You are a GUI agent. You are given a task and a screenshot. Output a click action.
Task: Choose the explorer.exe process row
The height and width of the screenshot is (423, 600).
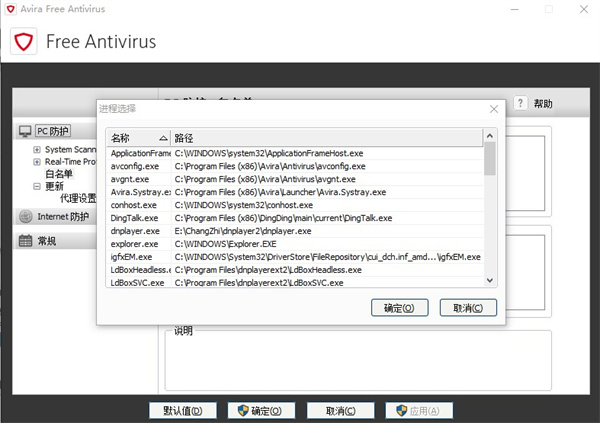[x=134, y=244]
